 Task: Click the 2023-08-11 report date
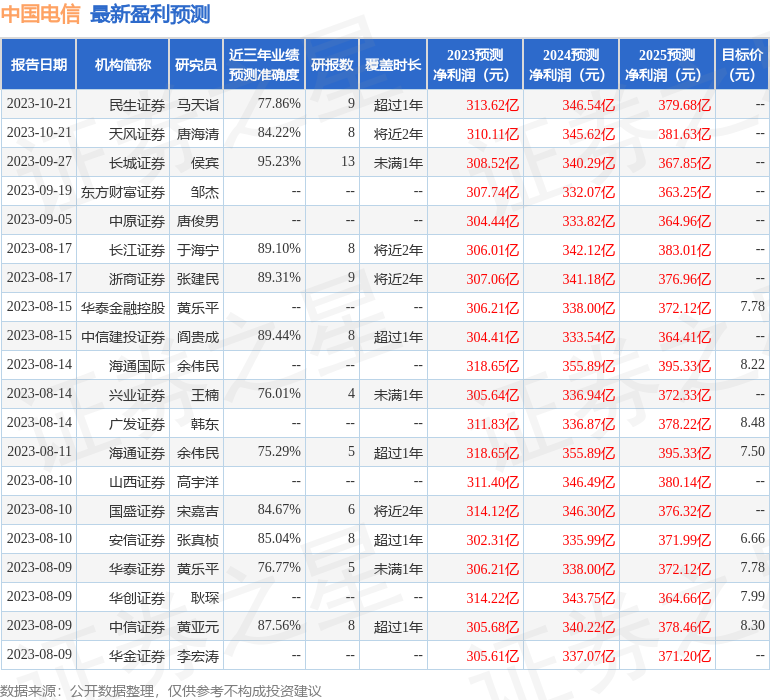[39, 451]
